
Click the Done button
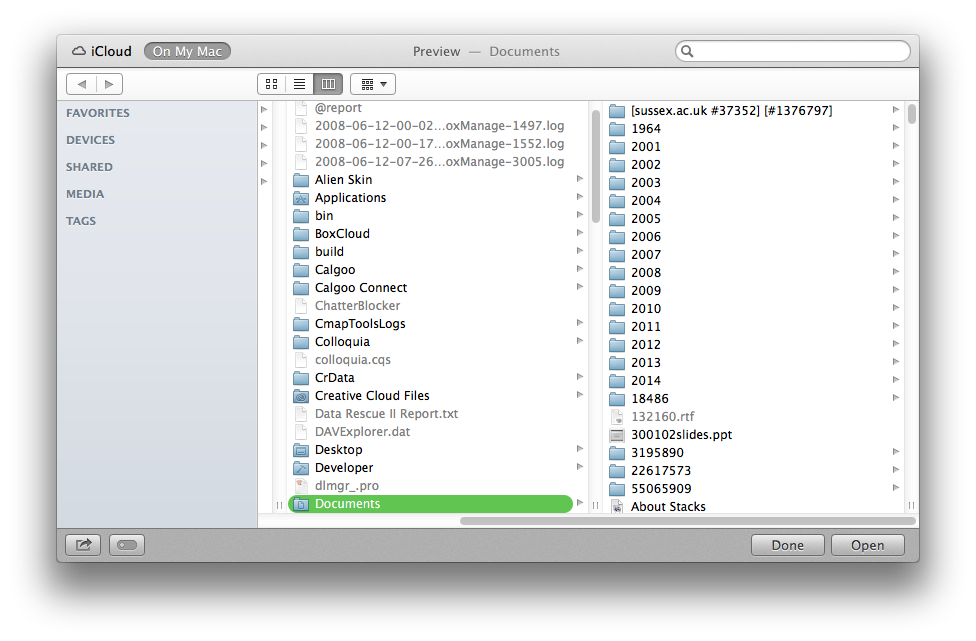click(787, 545)
